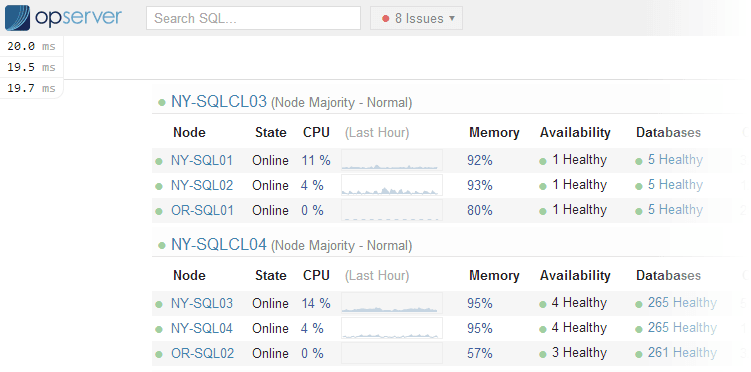Click the Opserver logo icon
Screen dimensions: 751x372
pos(17,18)
